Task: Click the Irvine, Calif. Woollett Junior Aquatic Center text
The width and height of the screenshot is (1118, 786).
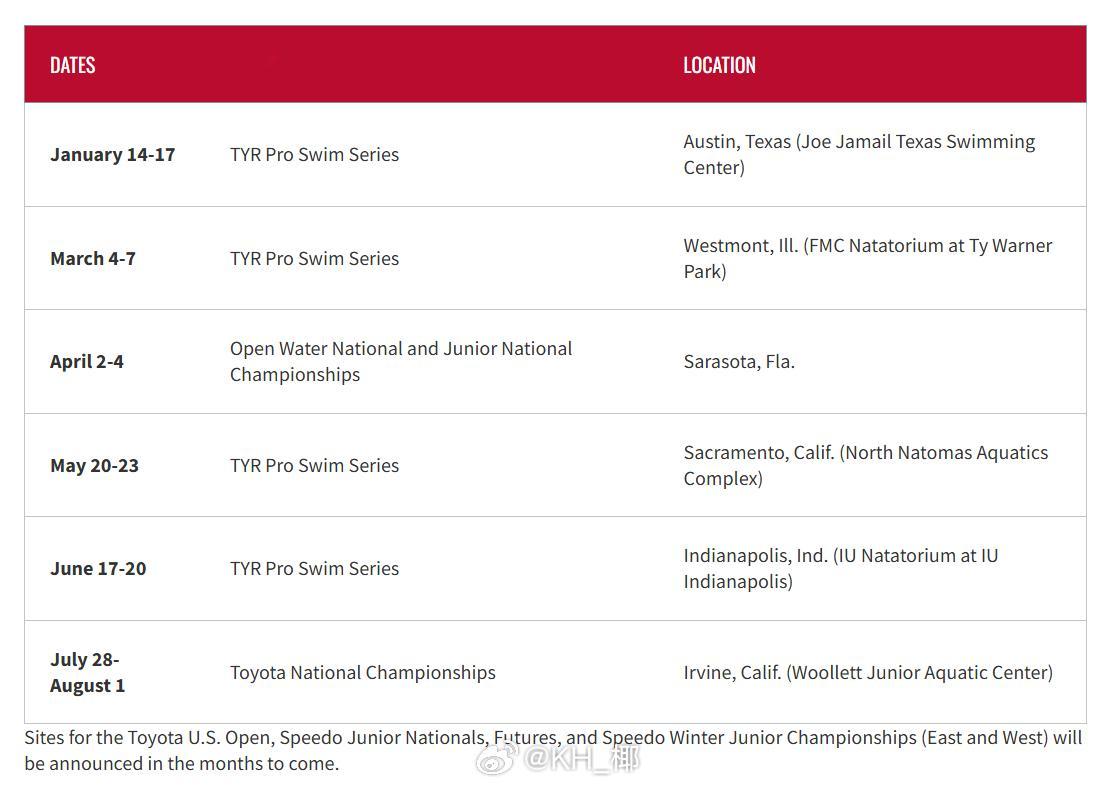Action: point(868,673)
